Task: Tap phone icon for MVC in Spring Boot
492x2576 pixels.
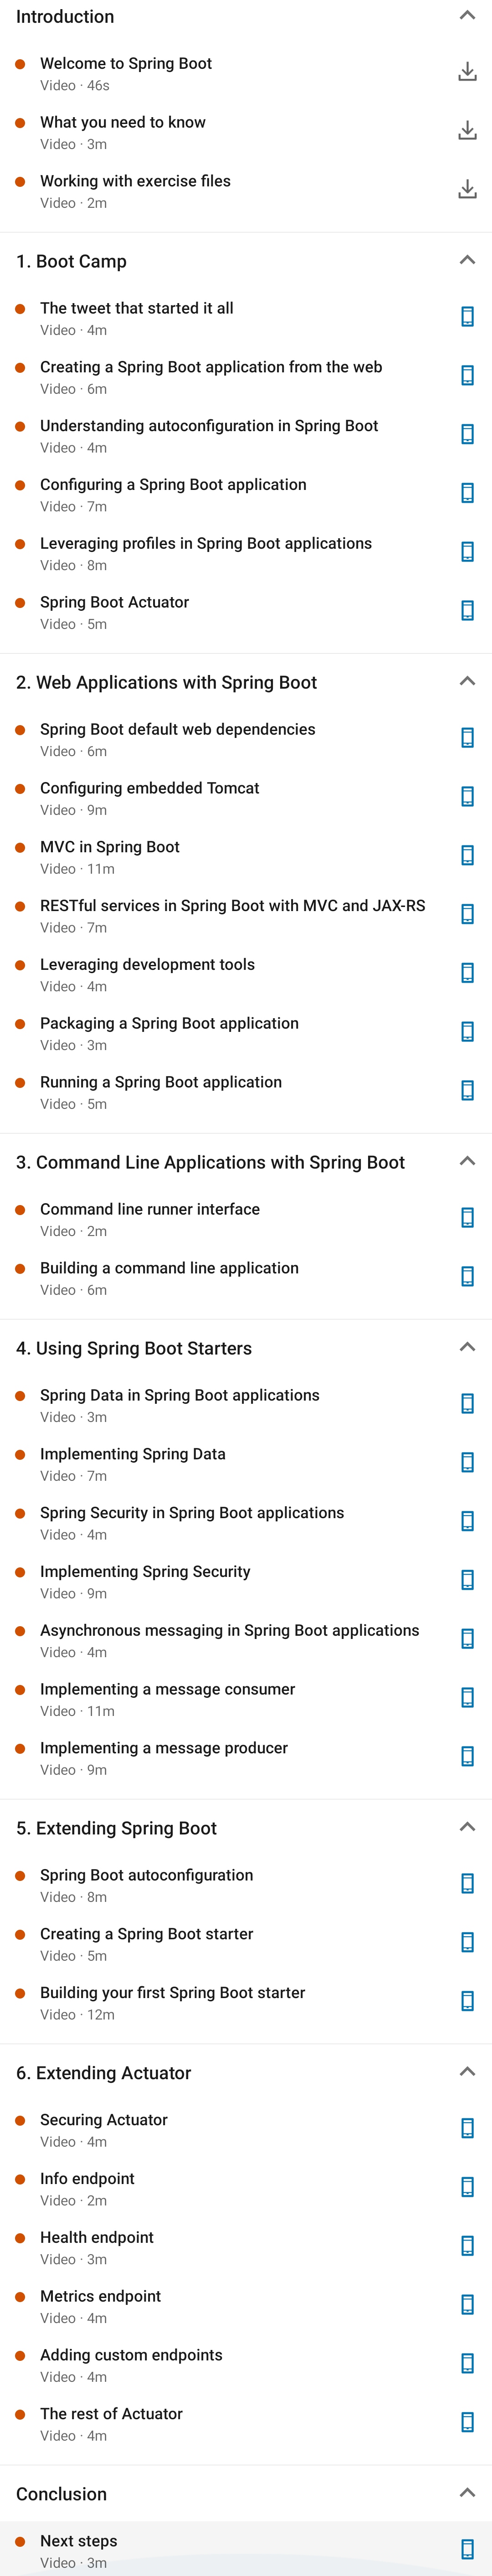Action: [x=467, y=856]
